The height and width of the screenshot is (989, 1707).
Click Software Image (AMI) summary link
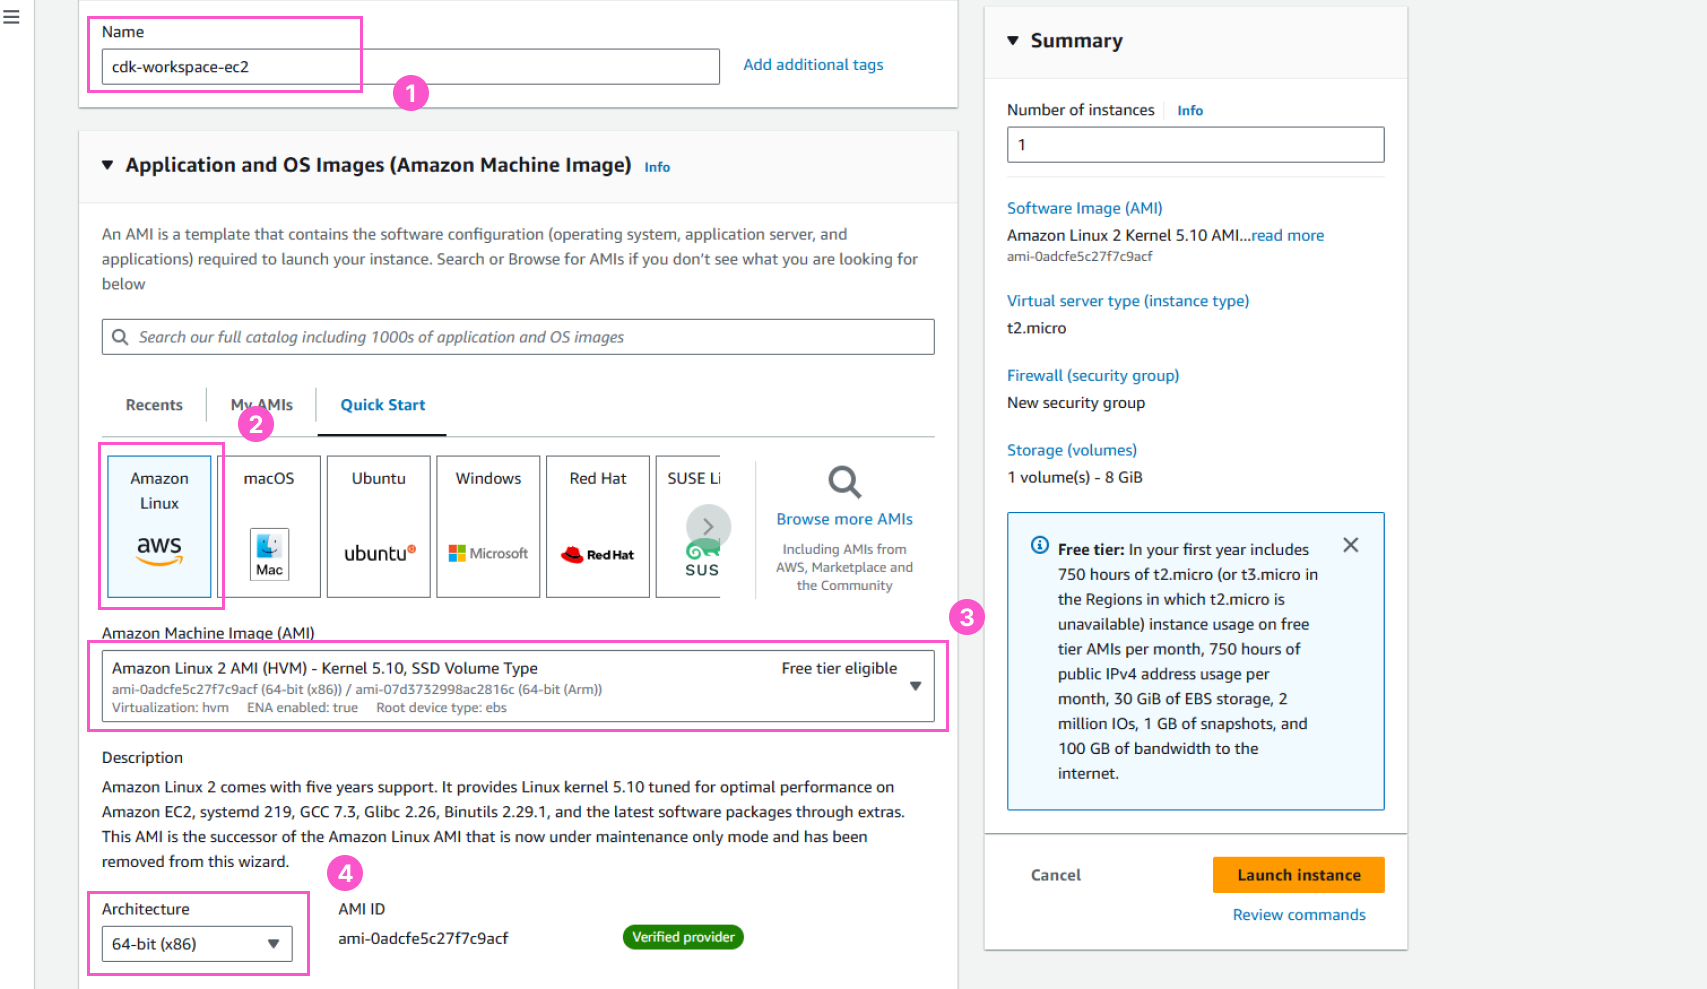coord(1085,208)
